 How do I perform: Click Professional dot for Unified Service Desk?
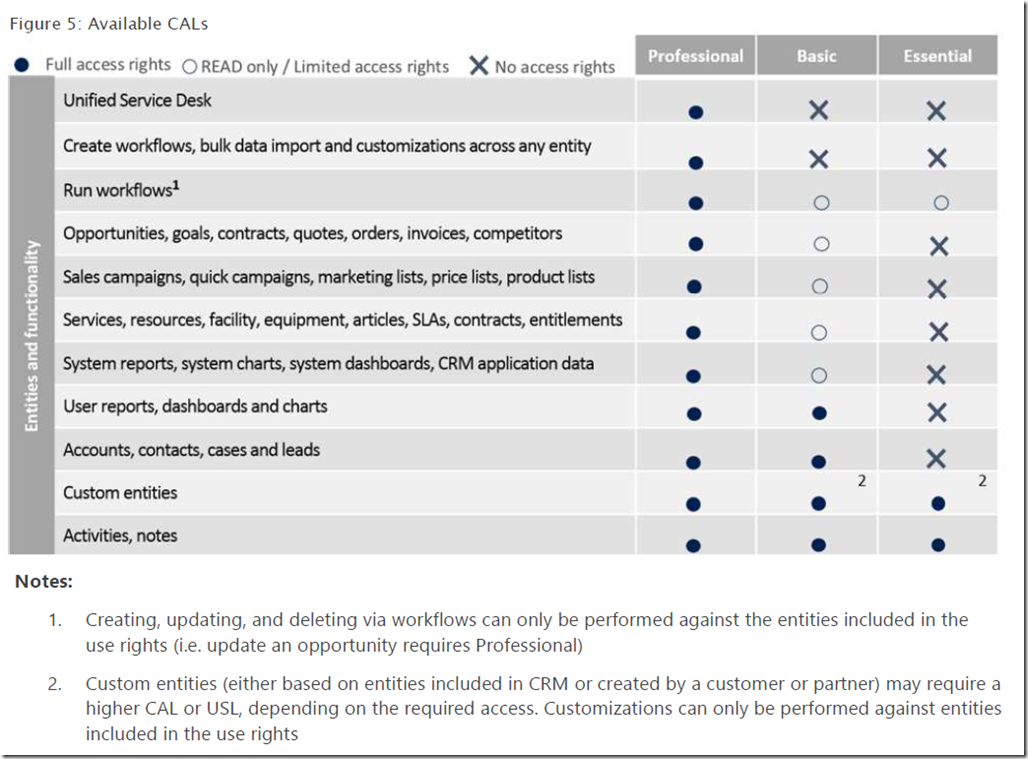(696, 112)
